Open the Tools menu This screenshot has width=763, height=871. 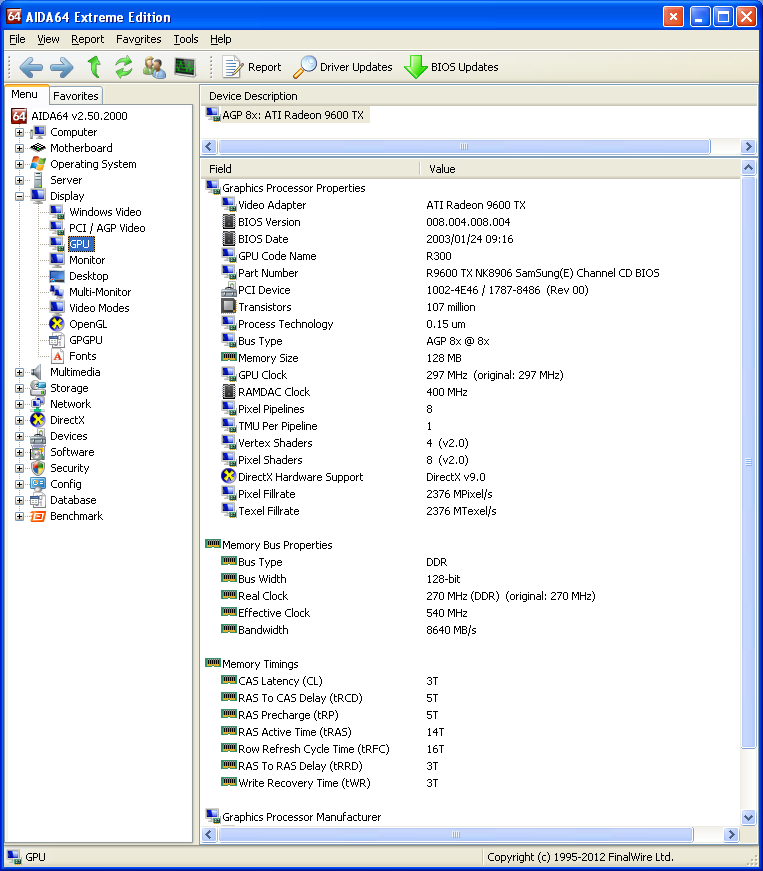(x=185, y=39)
